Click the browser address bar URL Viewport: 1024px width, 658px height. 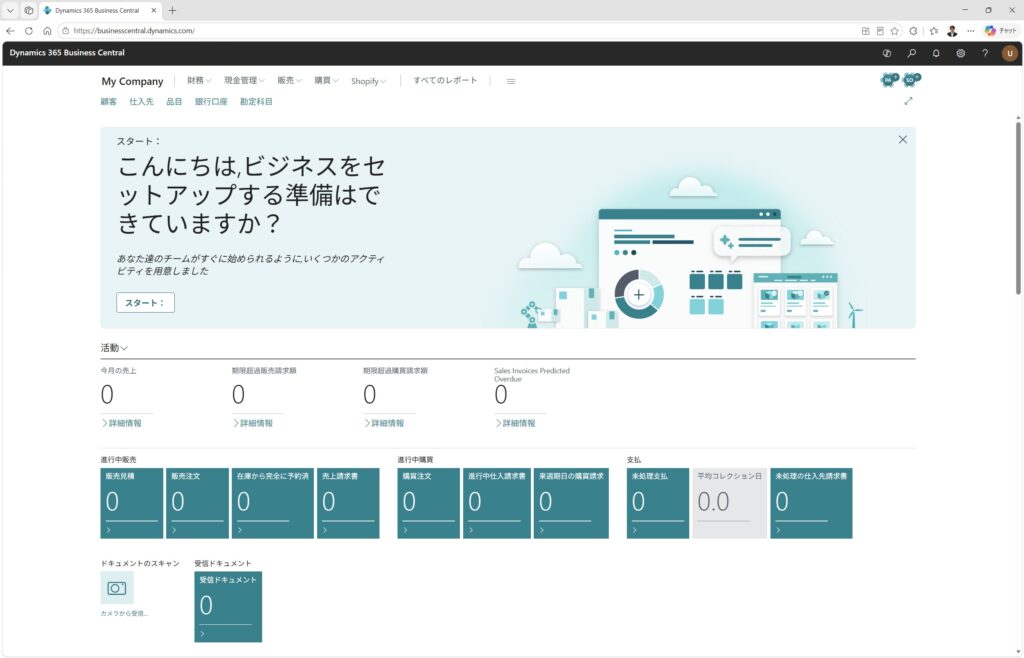click(134, 31)
